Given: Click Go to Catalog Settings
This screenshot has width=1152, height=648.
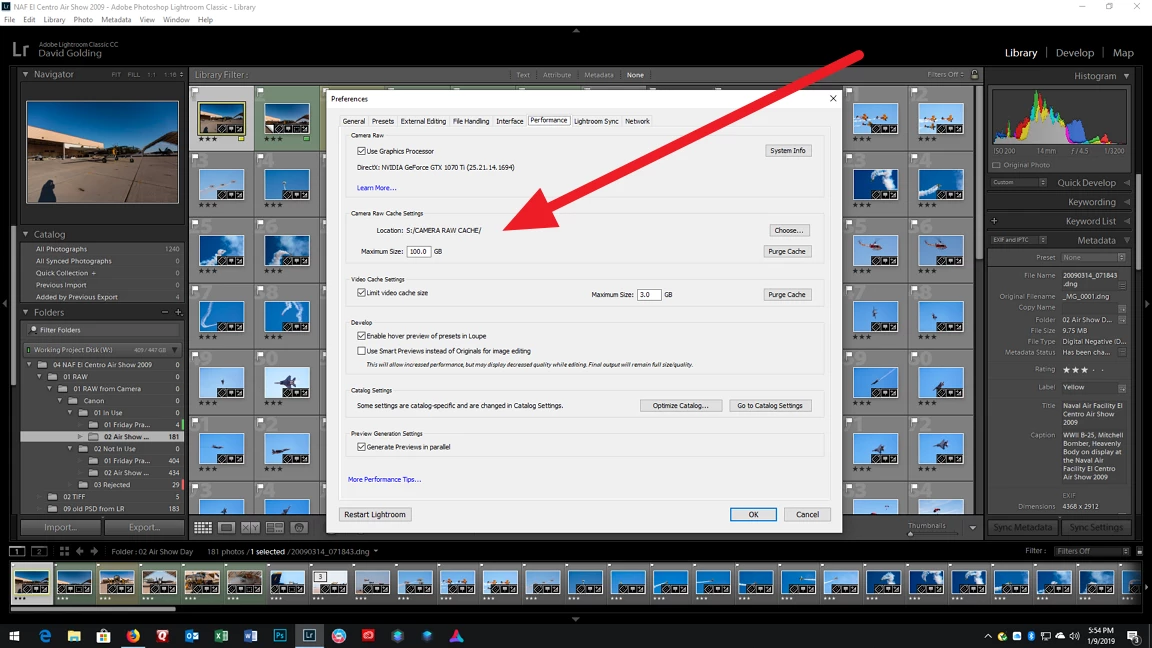Looking at the screenshot, I should (770, 406).
